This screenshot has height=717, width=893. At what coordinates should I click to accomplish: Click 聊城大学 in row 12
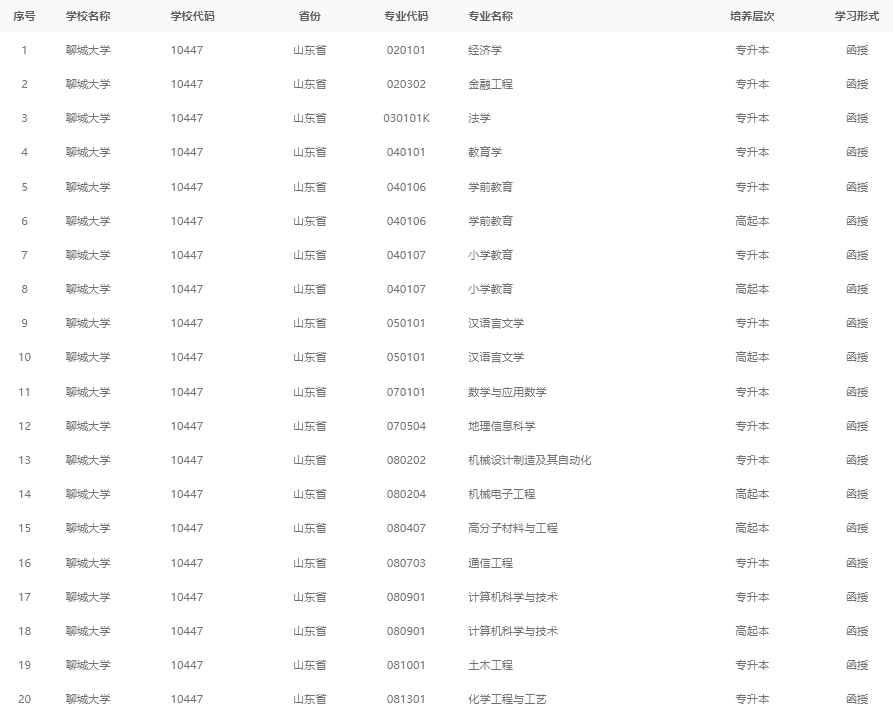[x=88, y=426]
